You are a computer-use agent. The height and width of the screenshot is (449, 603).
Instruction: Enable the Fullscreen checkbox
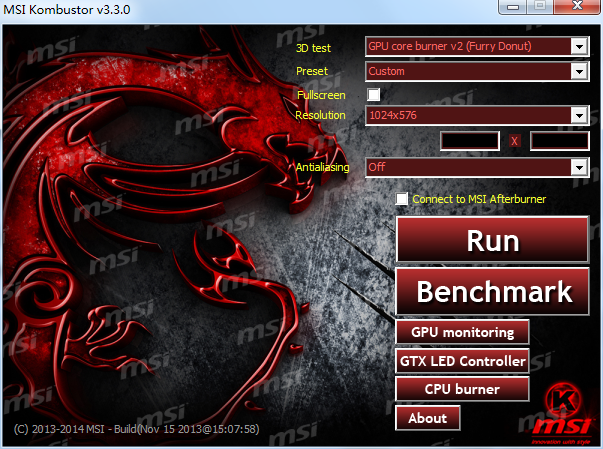coord(374,95)
